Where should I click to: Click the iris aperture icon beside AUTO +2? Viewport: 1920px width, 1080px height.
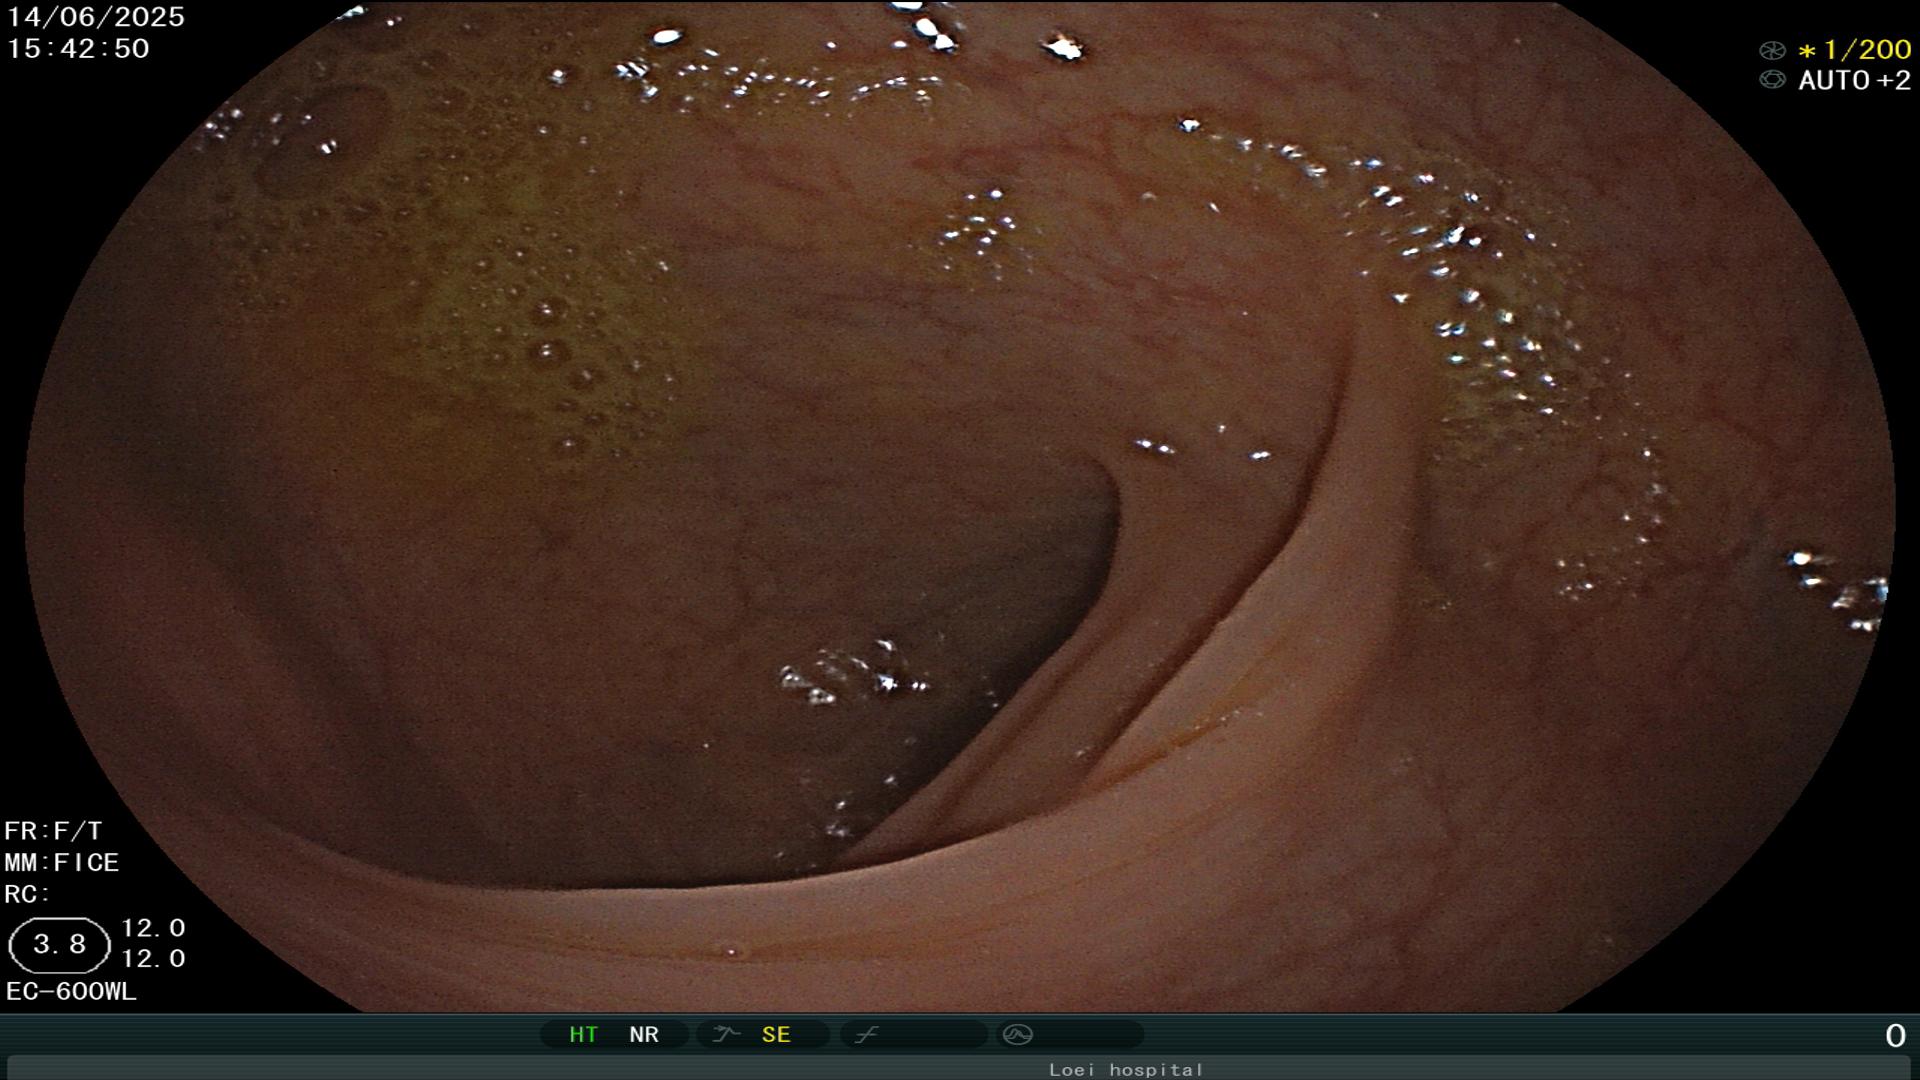1771,80
